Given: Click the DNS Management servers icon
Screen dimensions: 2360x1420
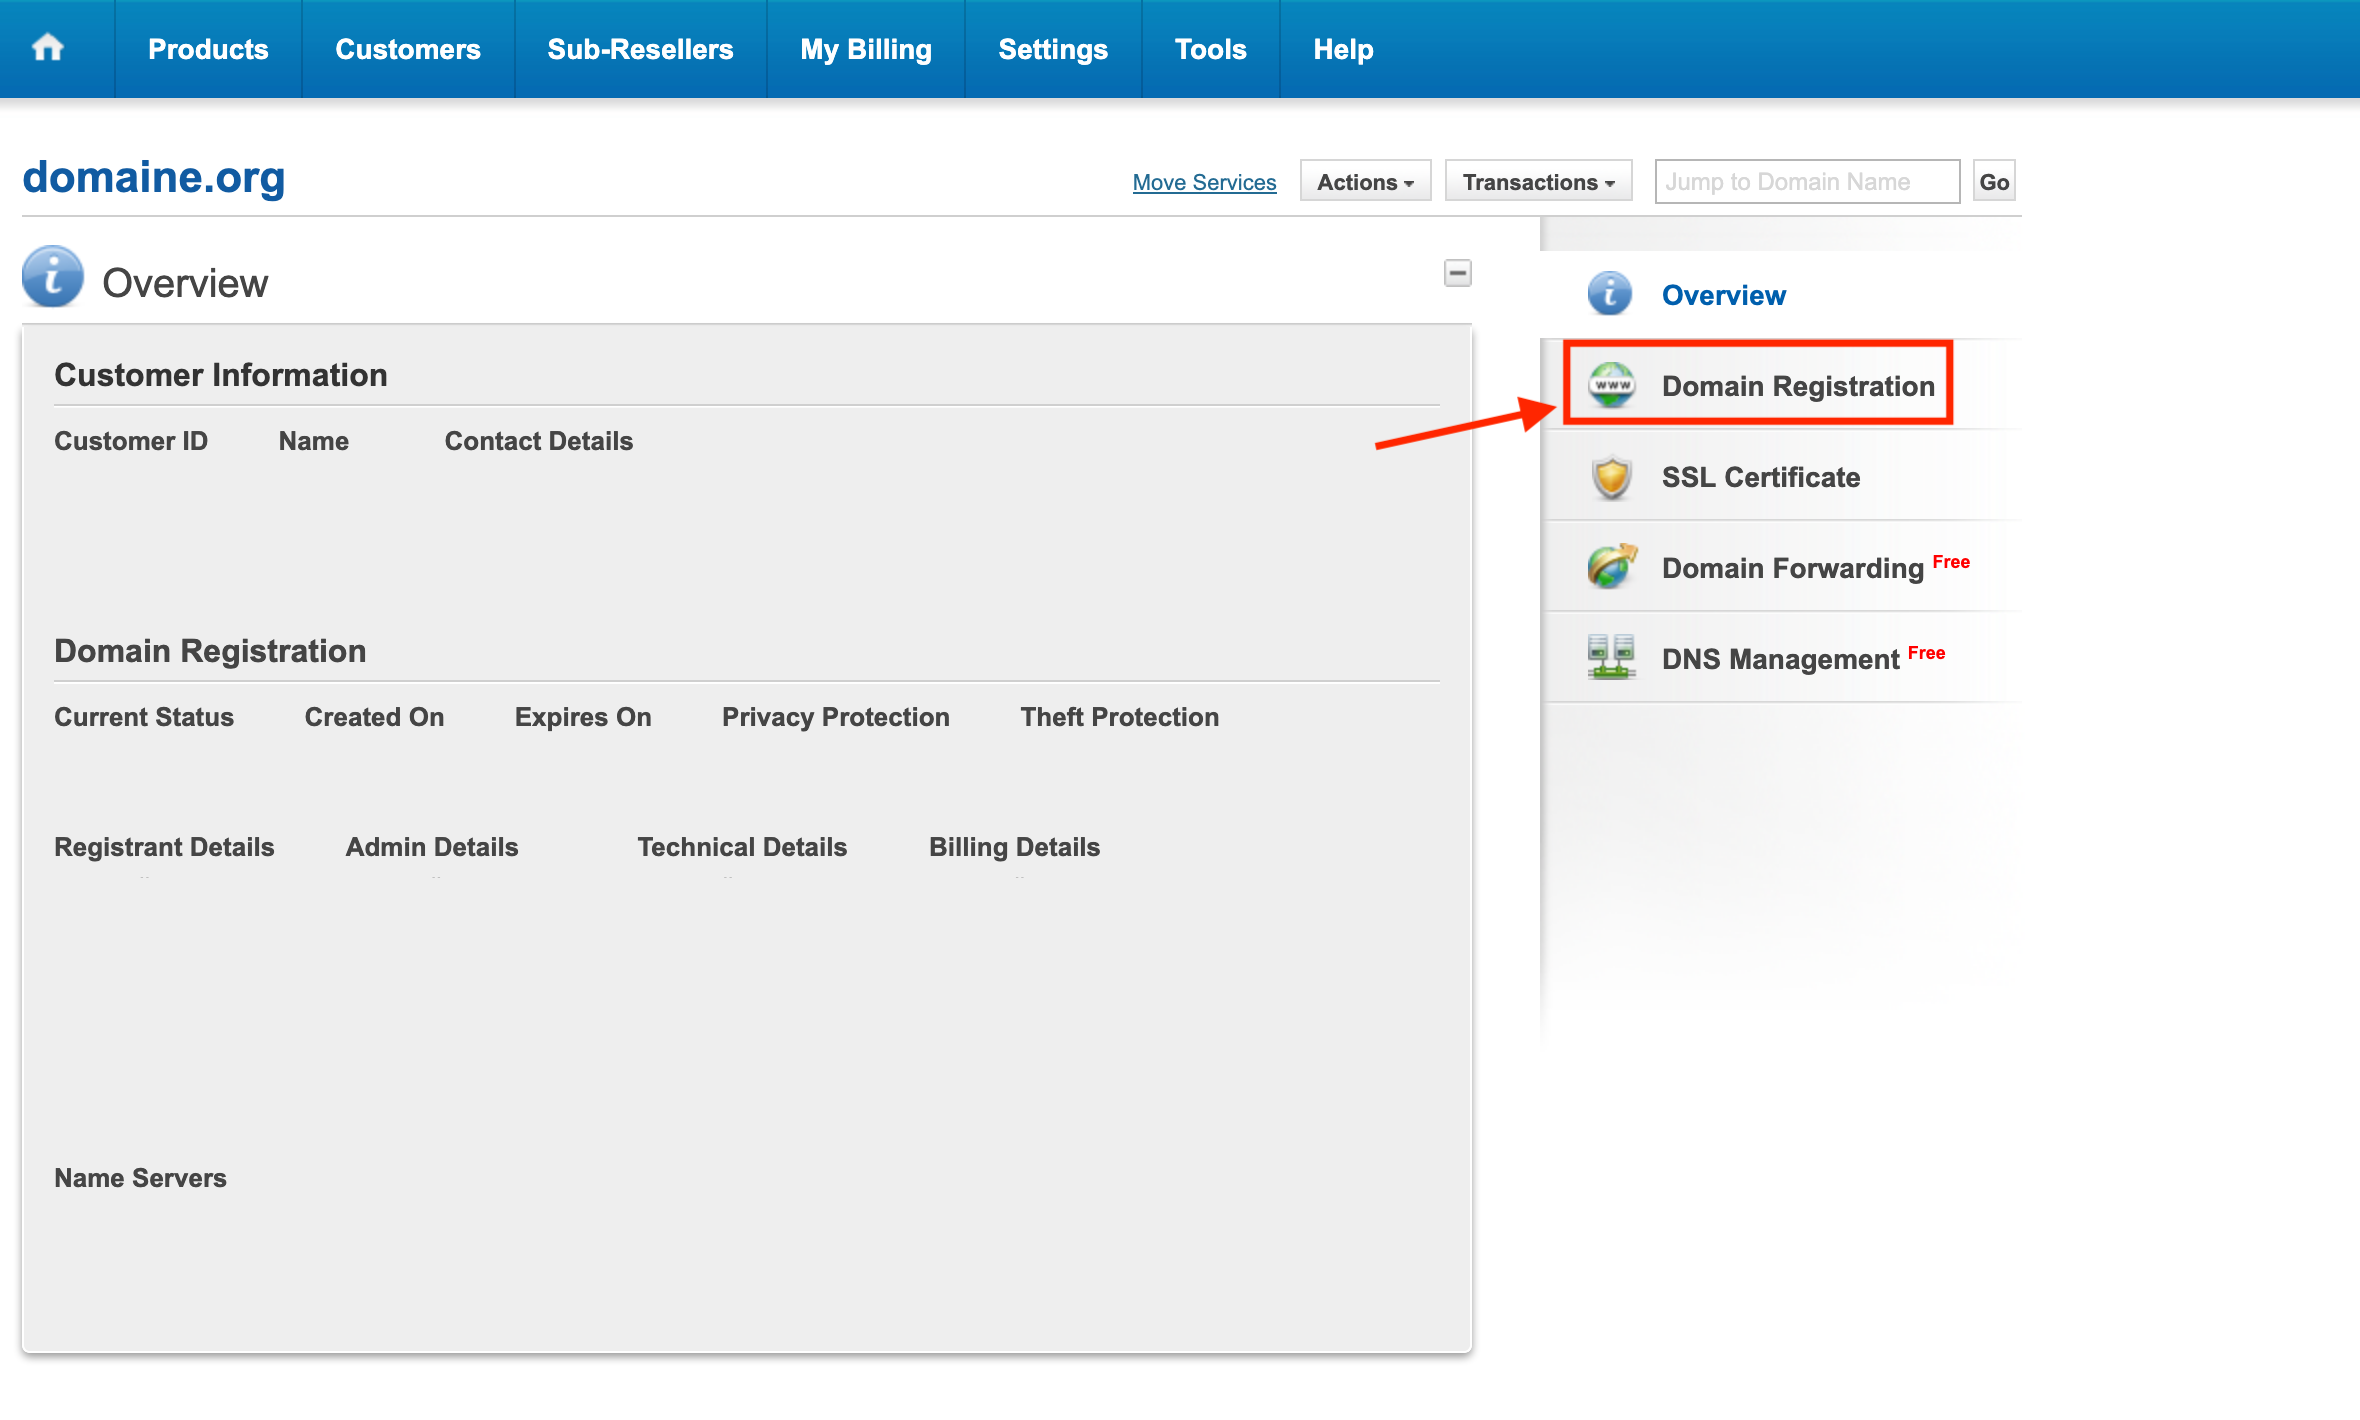Looking at the screenshot, I should pos(1612,657).
